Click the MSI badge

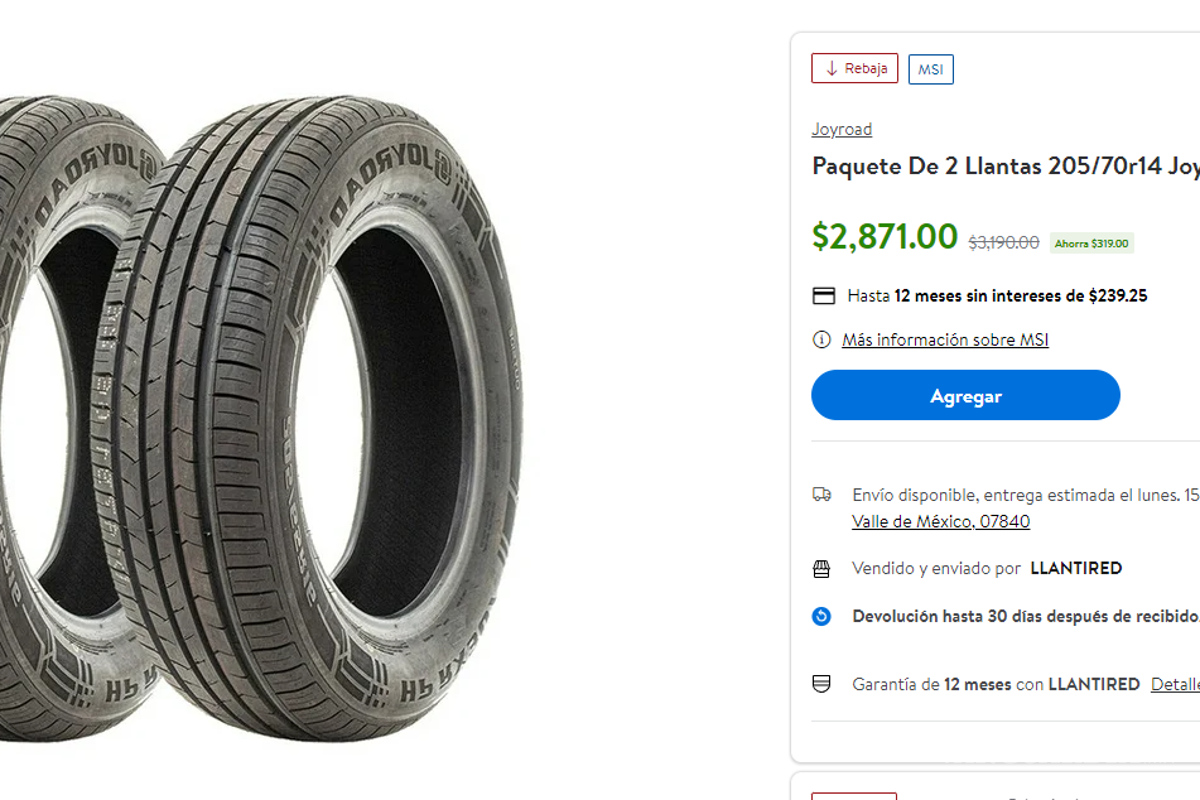(x=930, y=68)
